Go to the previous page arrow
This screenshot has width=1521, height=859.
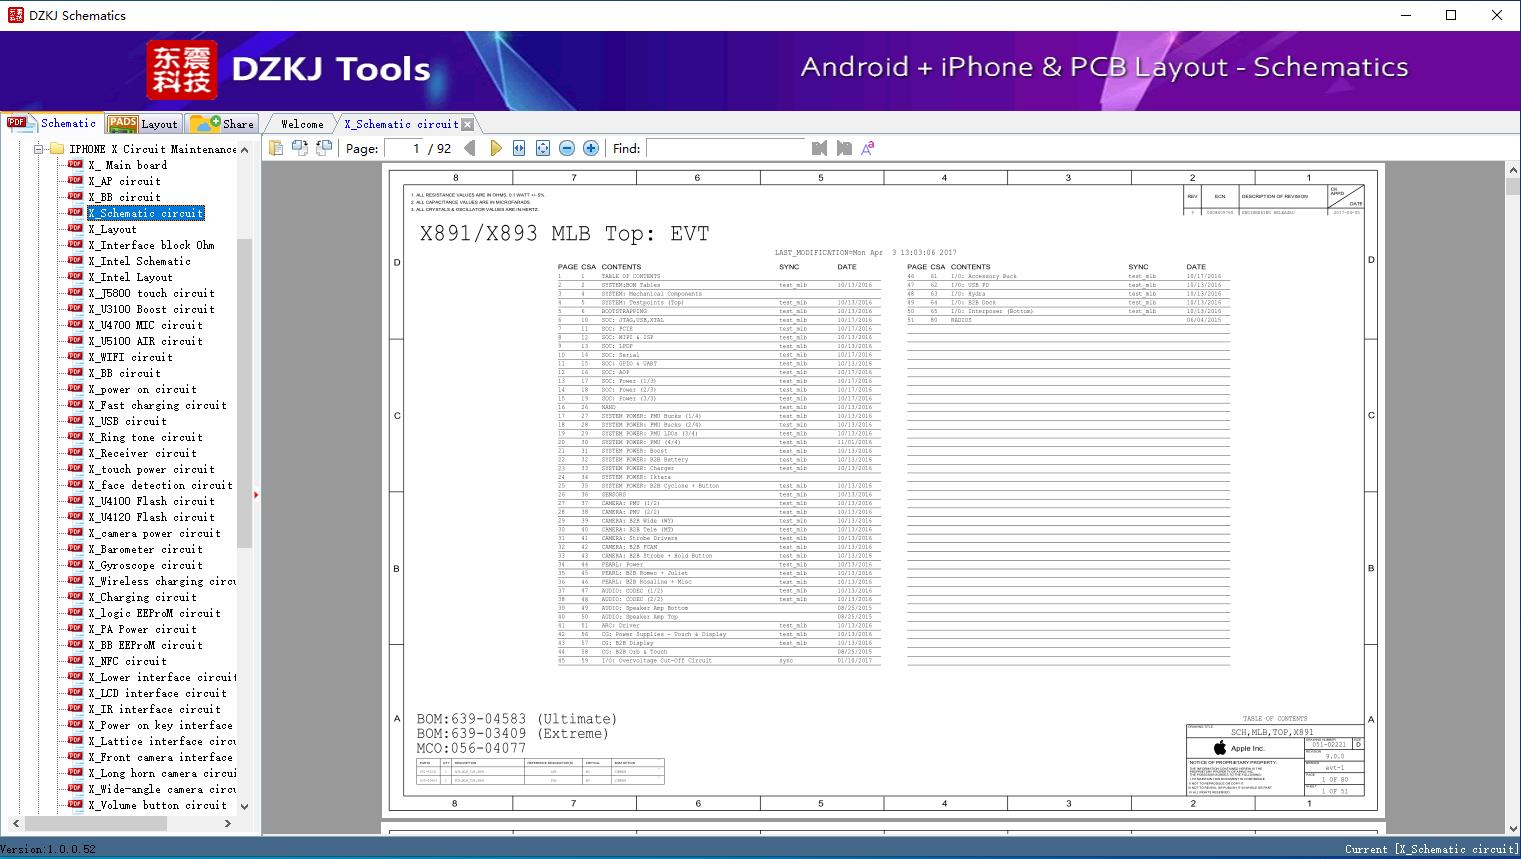[x=470, y=148]
